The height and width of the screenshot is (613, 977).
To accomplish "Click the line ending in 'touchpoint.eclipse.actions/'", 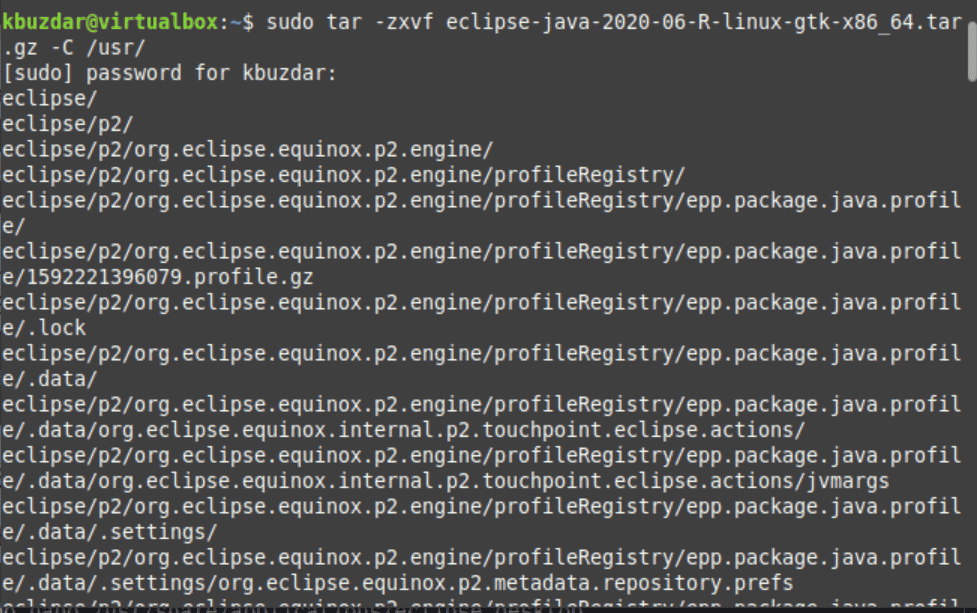I will click(x=404, y=430).
